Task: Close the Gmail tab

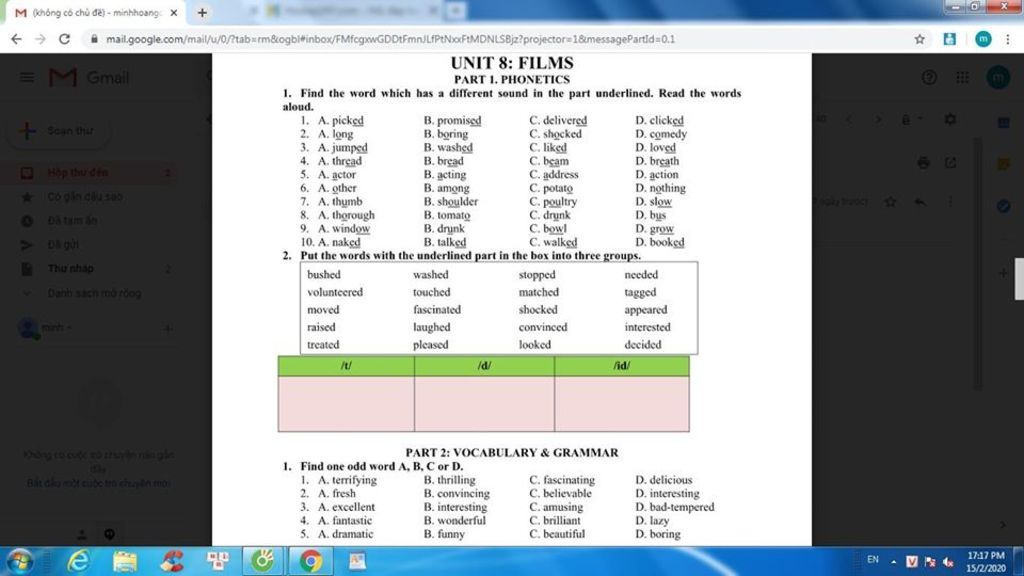Action: (174, 12)
